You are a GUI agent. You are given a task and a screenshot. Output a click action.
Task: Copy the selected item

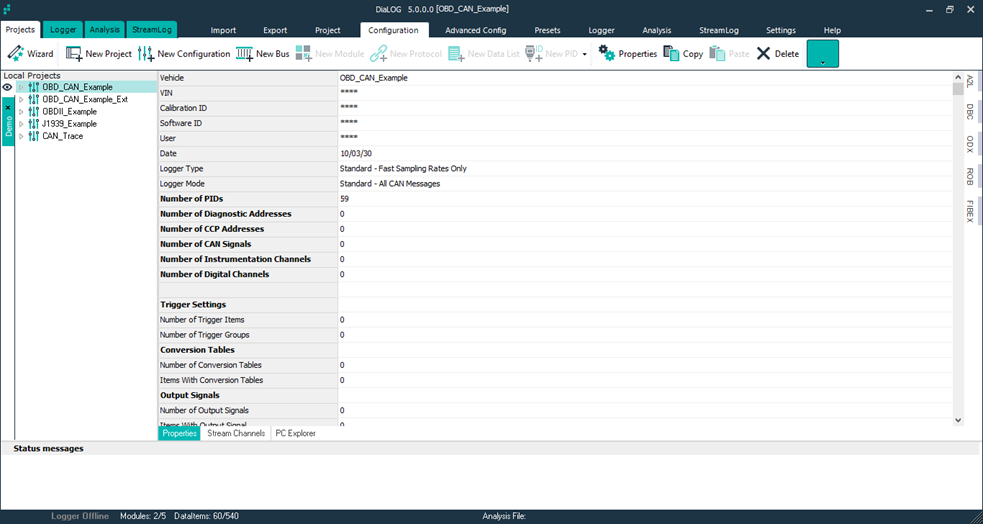tap(683, 54)
